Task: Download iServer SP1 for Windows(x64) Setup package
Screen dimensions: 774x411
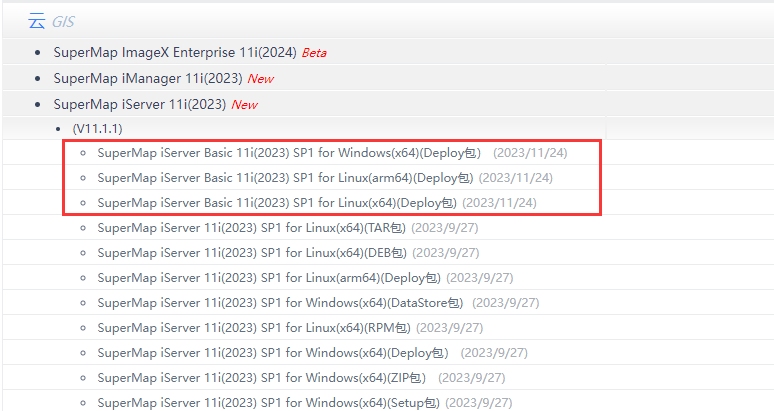Action: click(268, 403)
